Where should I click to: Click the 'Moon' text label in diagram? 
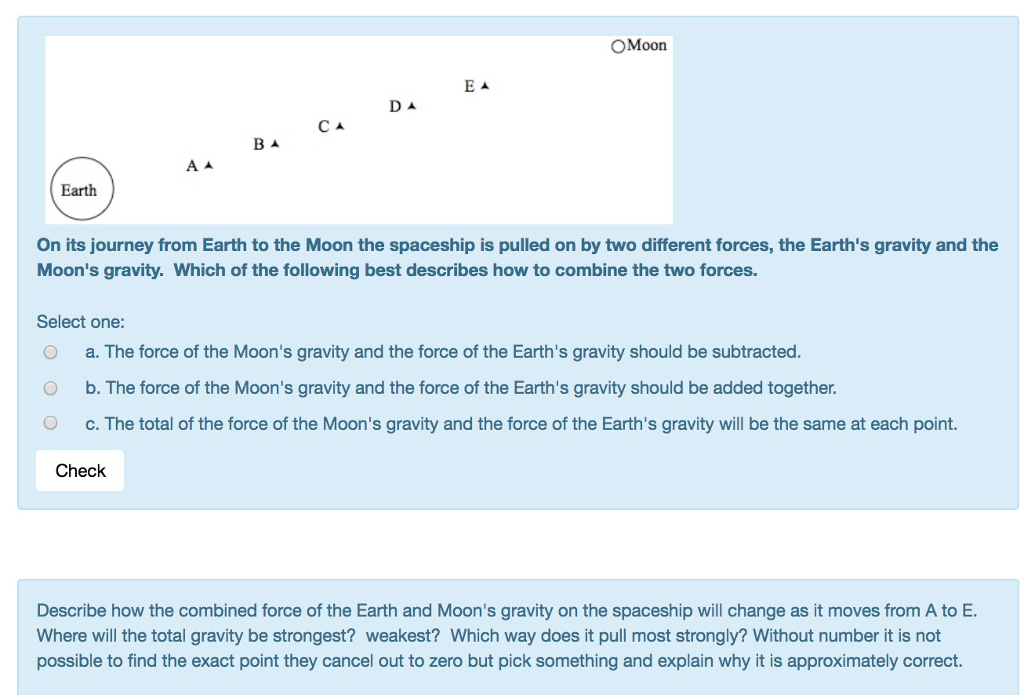coord(647,45)
